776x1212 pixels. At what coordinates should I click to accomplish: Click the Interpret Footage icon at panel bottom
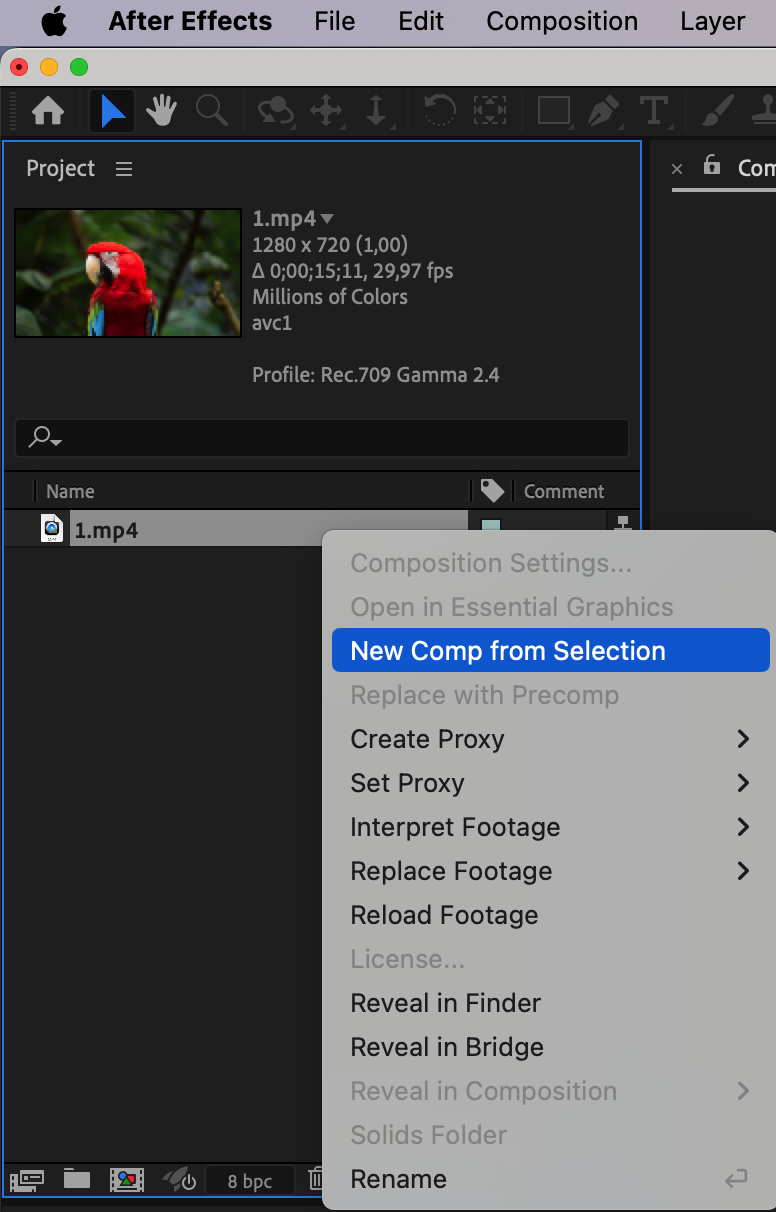pyautogui.click(x=27, y=1180)
